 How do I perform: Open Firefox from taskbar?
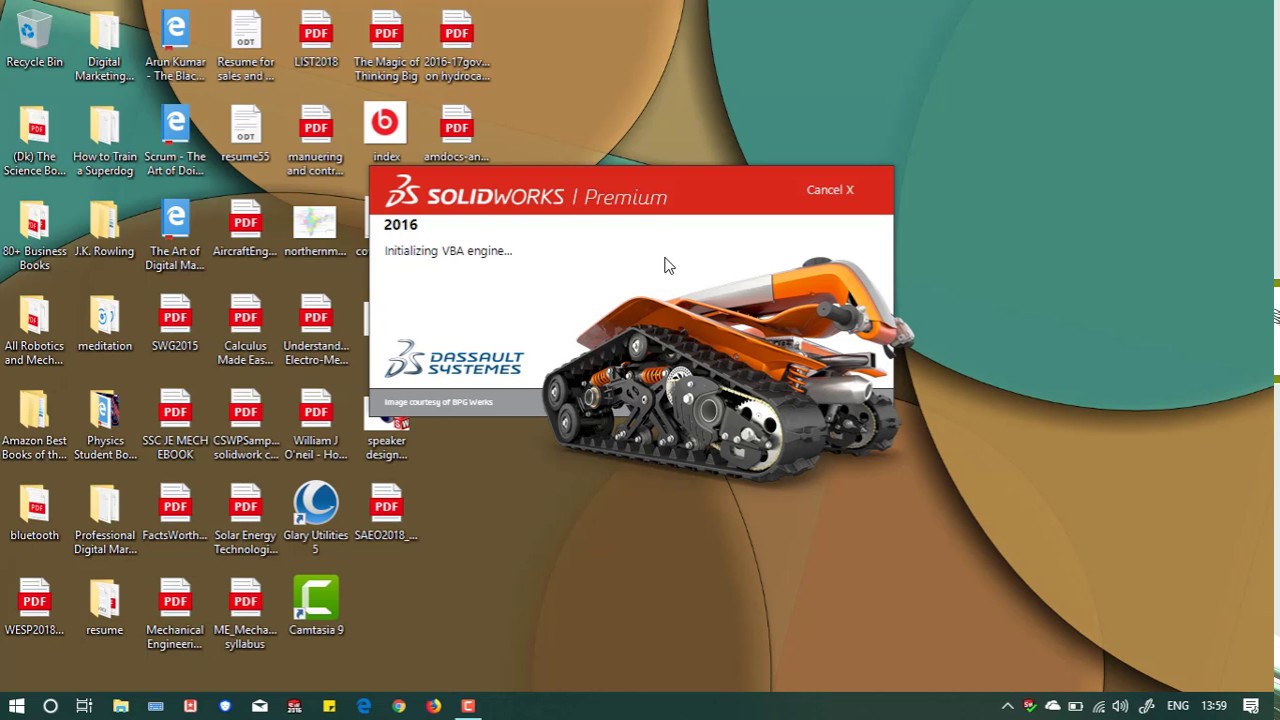point(433,706)
